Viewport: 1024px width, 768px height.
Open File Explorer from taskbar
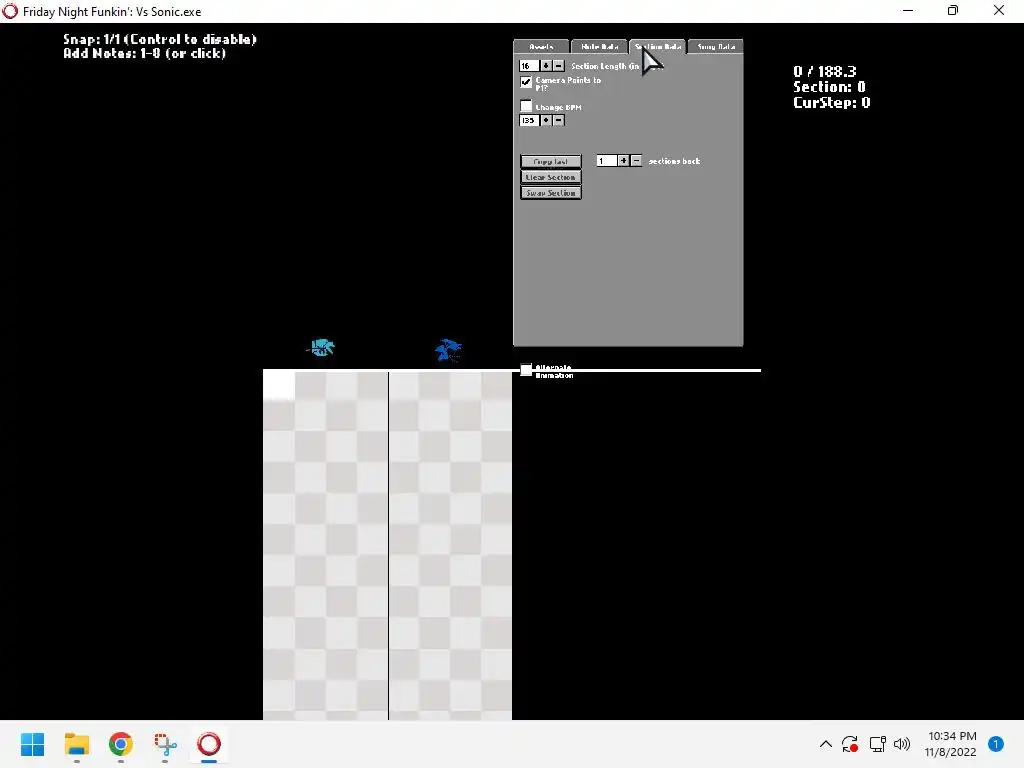[x=76, y=744]
